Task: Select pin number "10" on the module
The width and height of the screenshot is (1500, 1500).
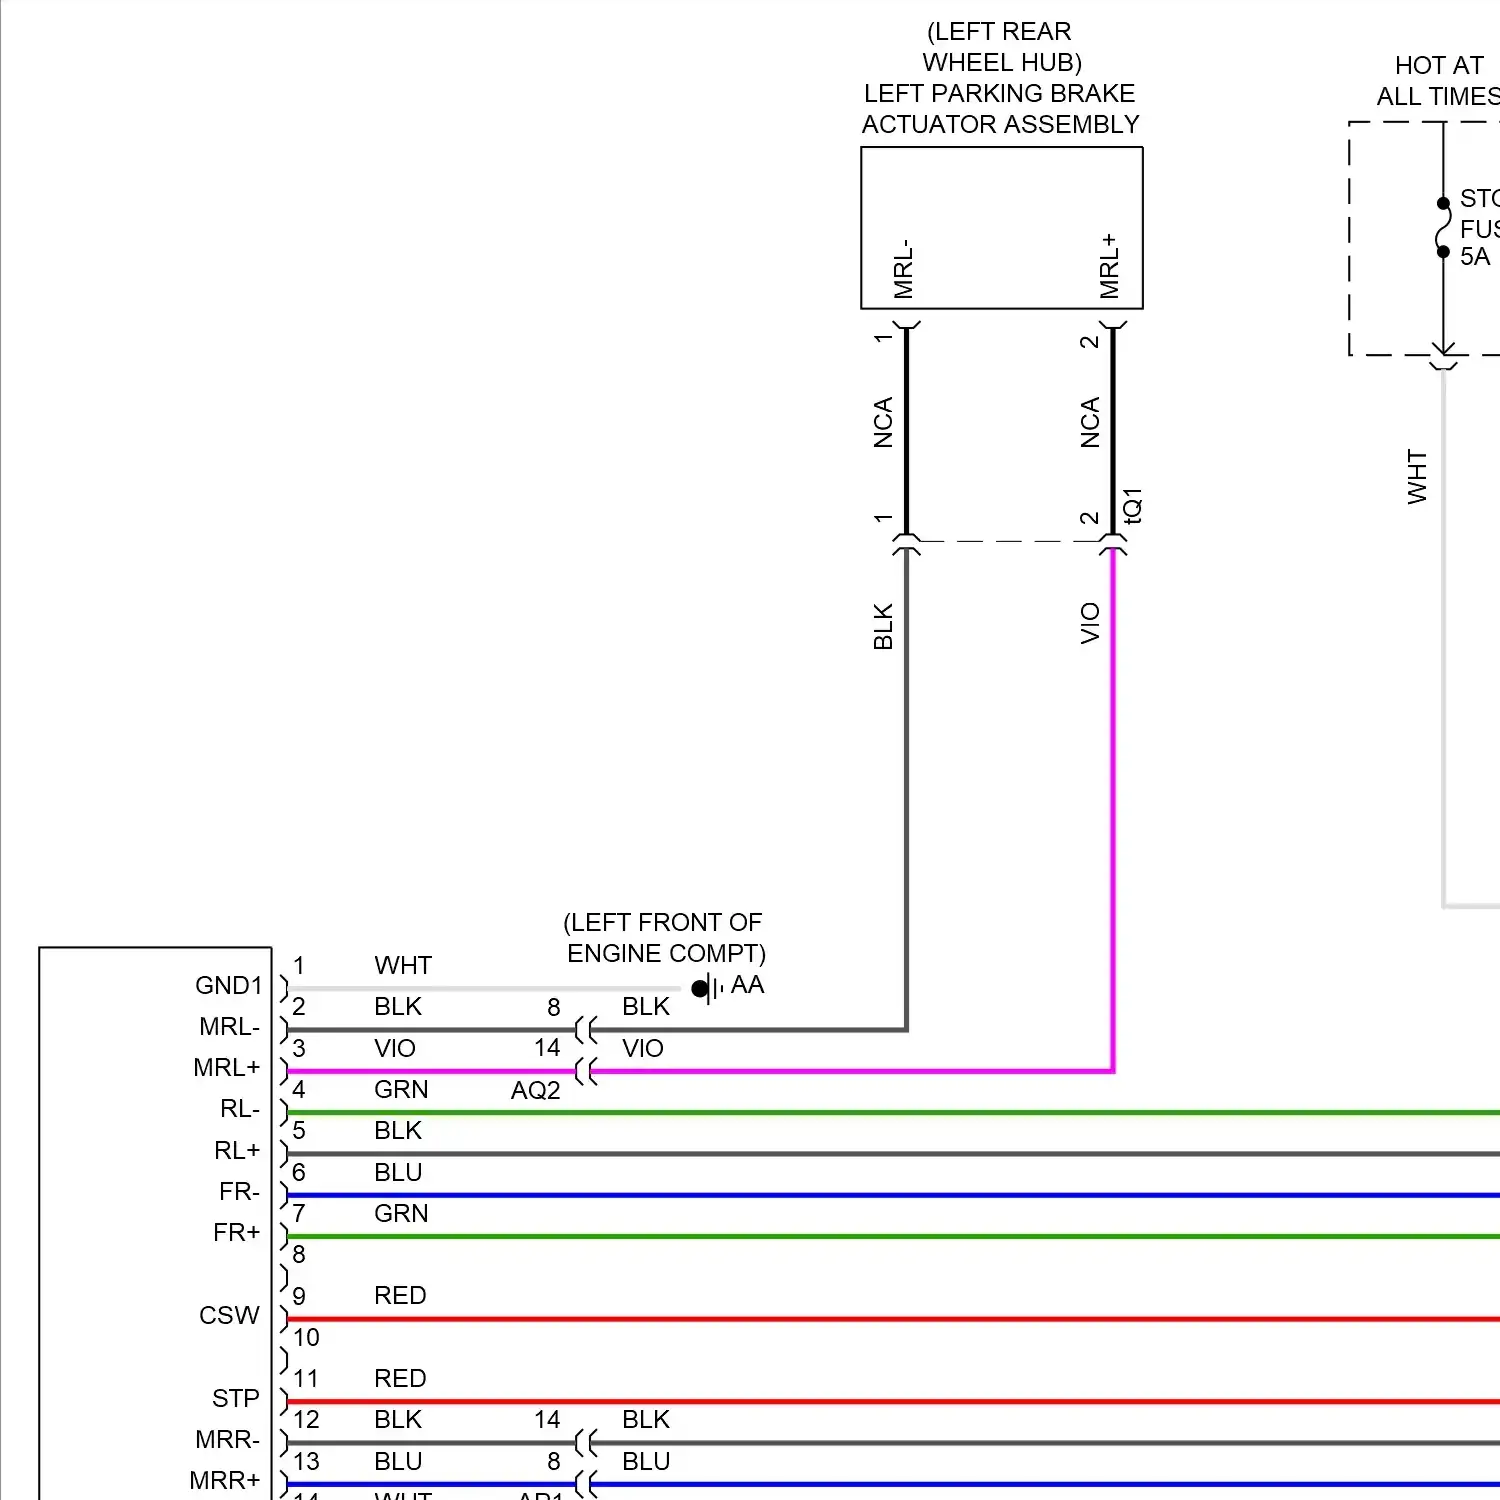Action: [x=306, y=1338]
